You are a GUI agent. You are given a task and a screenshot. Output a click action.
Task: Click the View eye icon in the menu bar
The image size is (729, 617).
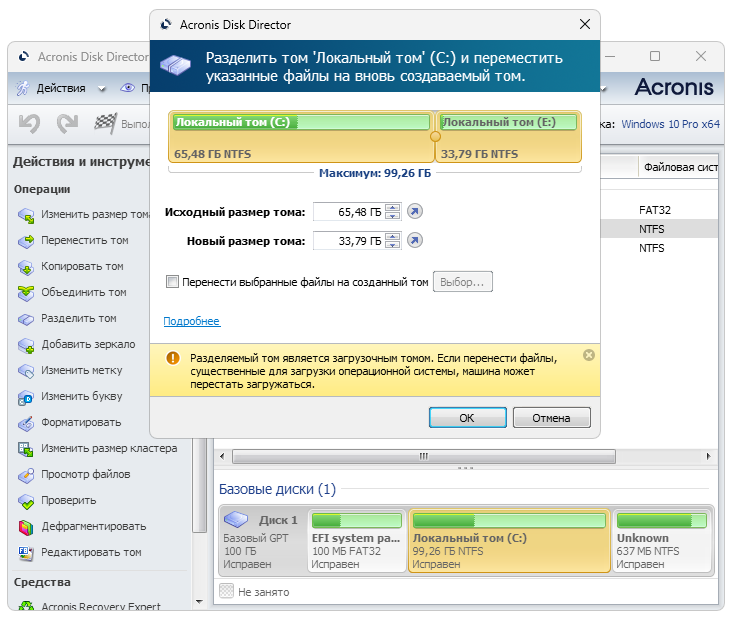(x=127, y=88)
